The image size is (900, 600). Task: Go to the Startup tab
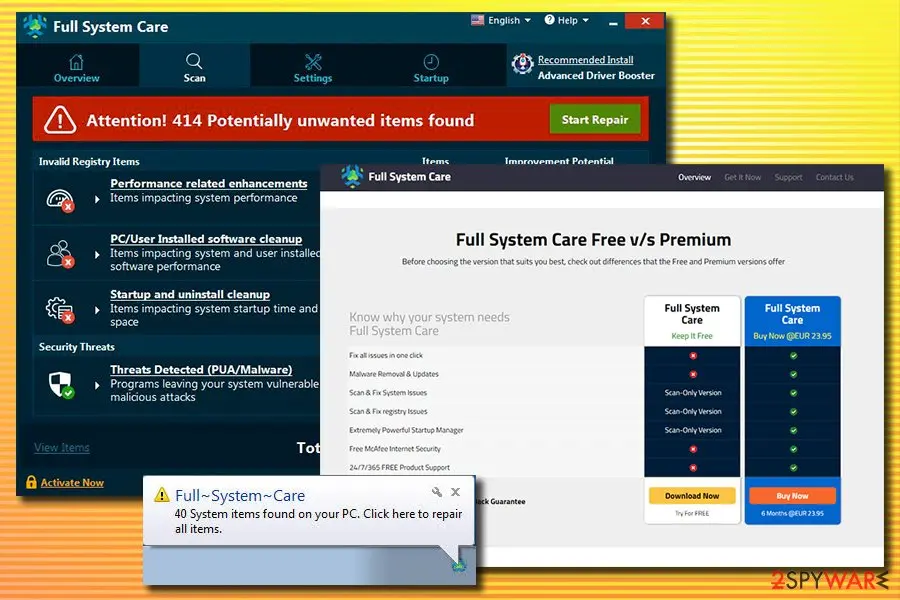pyautogui.click(x=431, y=68)
